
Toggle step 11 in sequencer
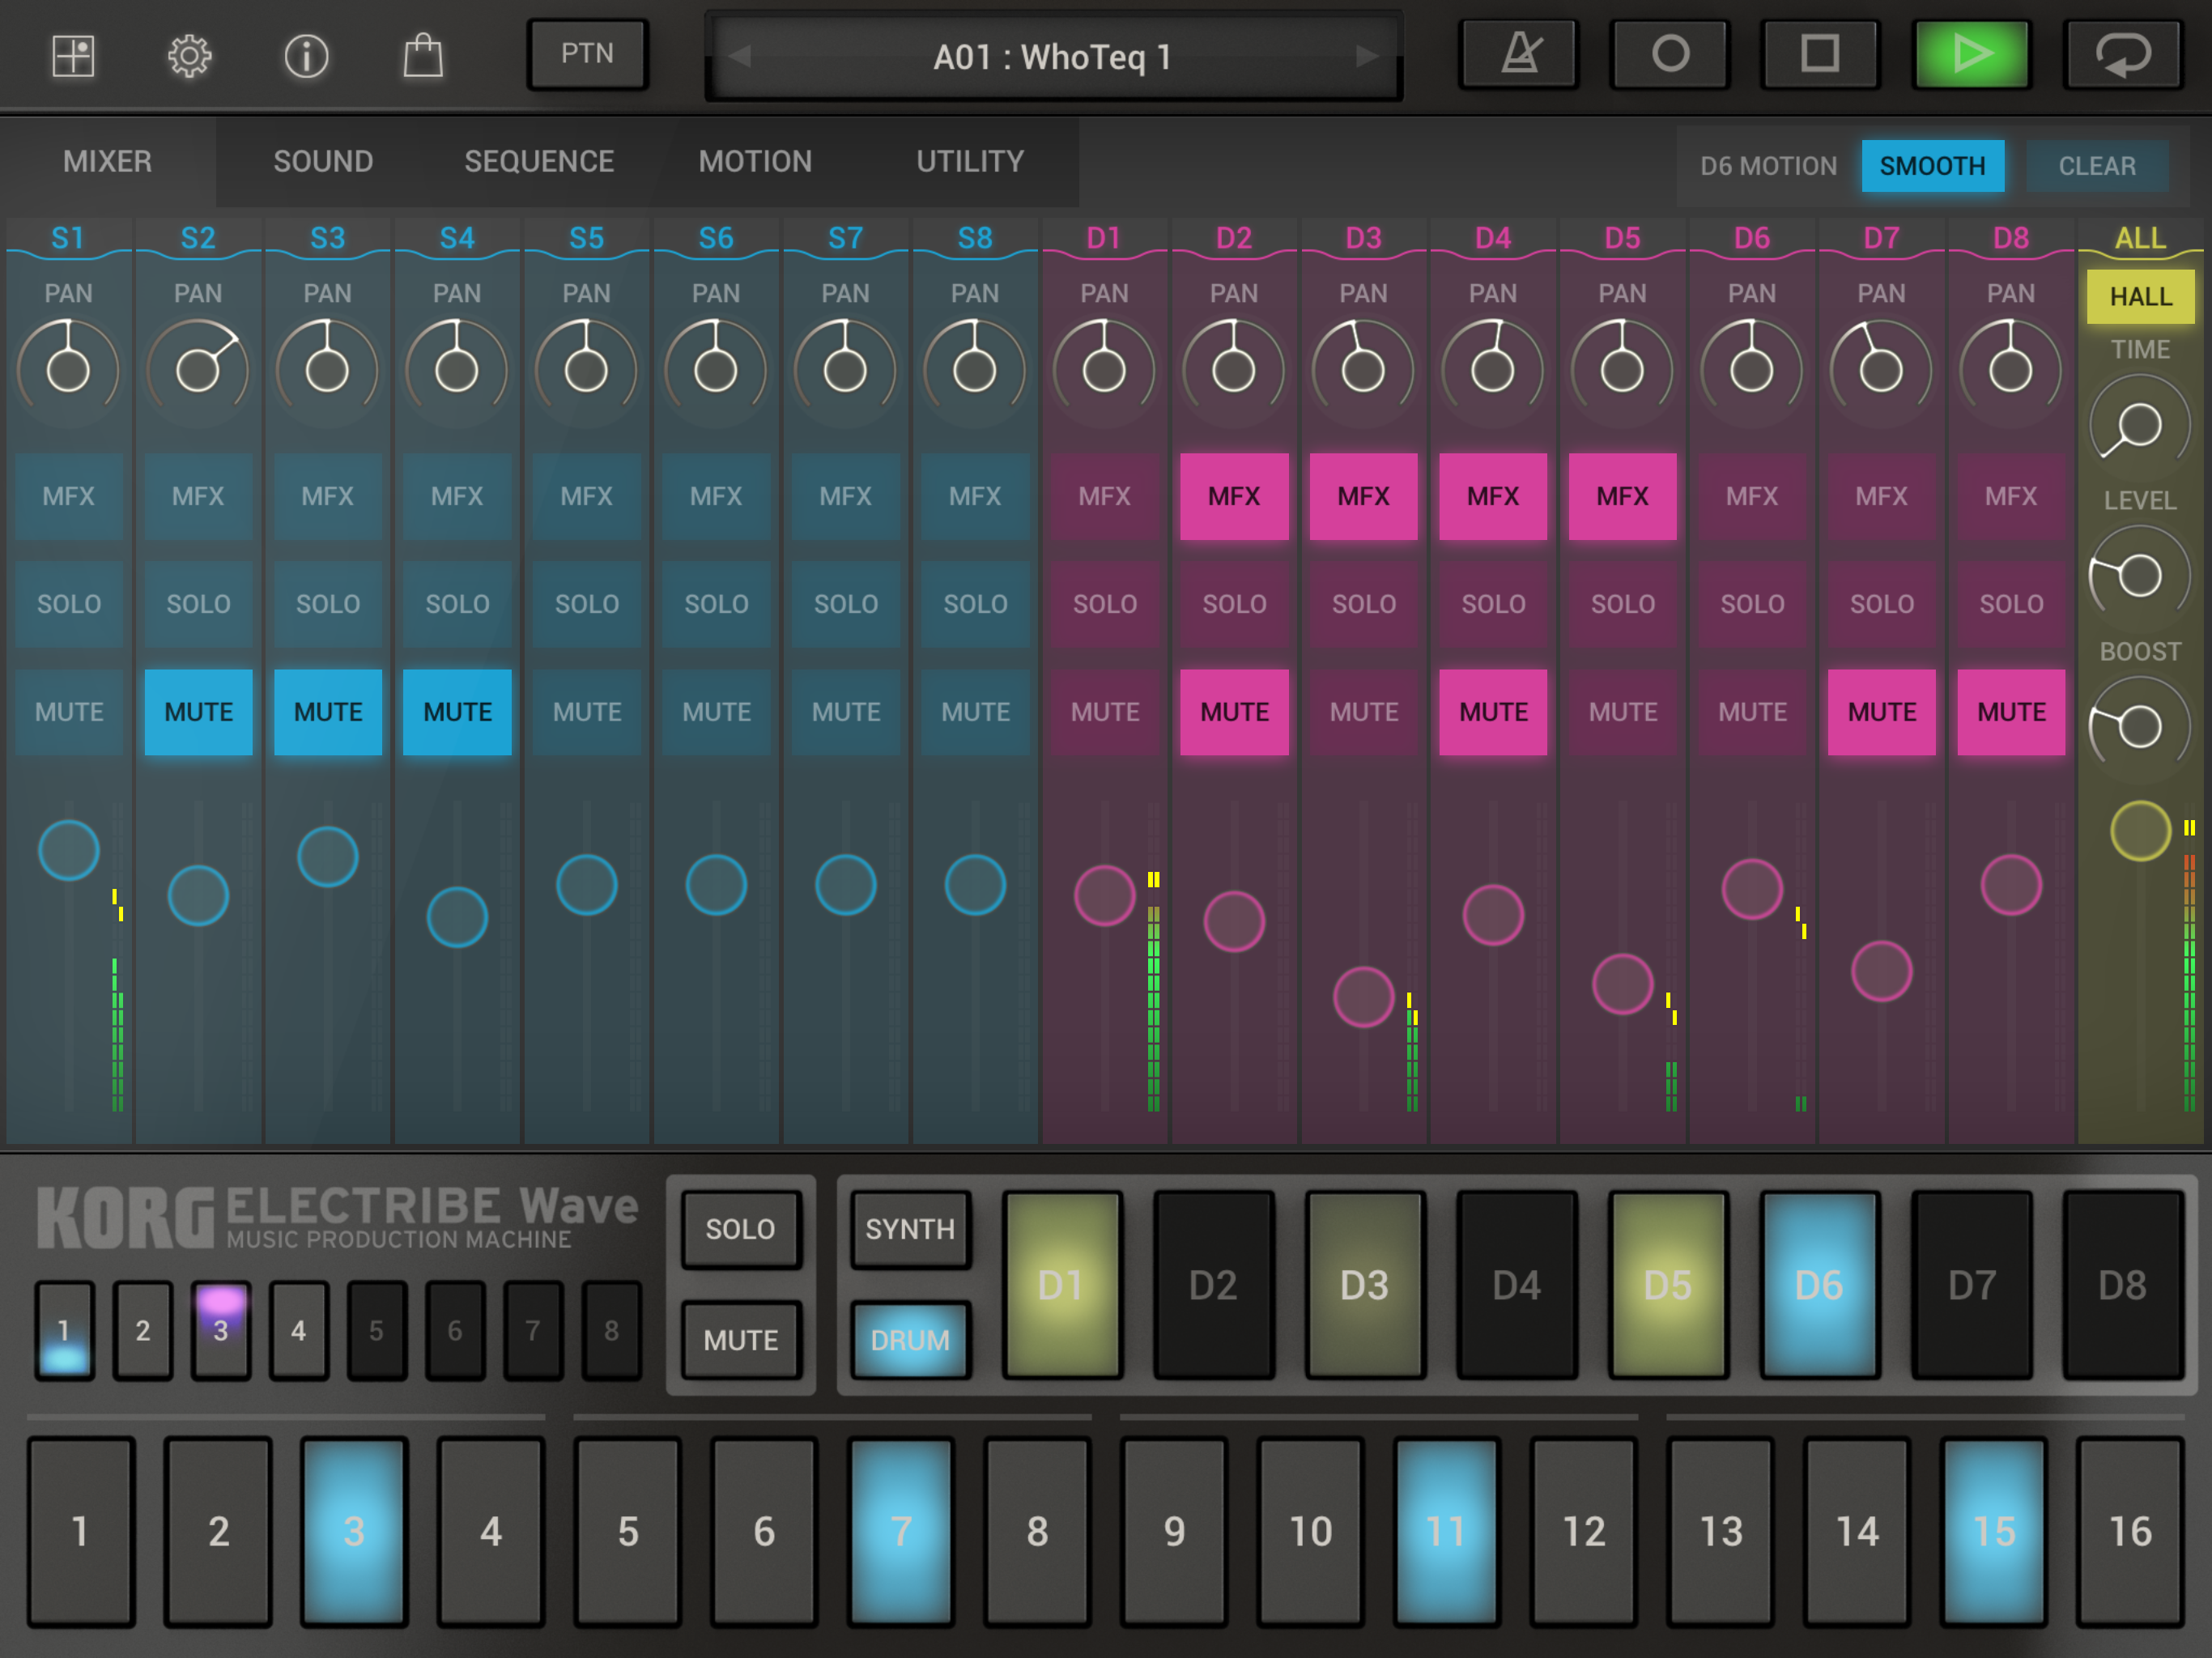coord(1447,1532)
